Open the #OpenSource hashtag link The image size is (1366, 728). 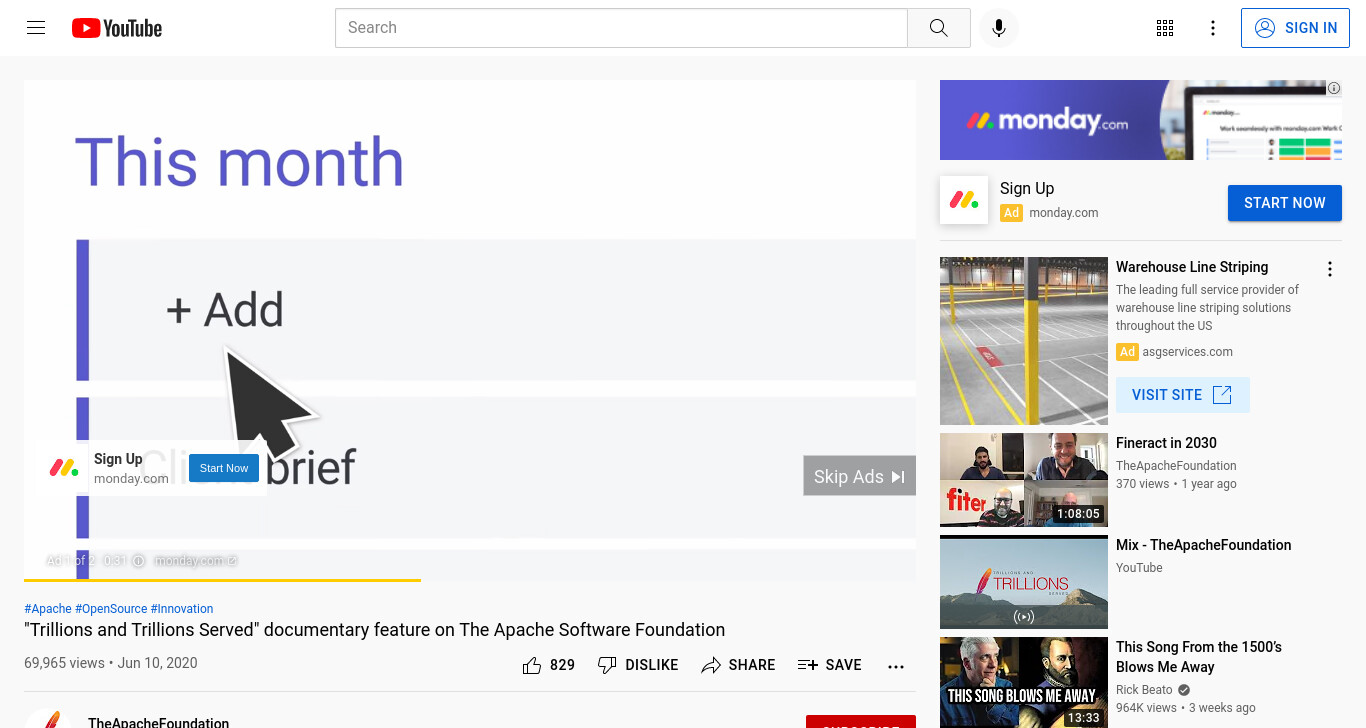[x=111, y=609]
